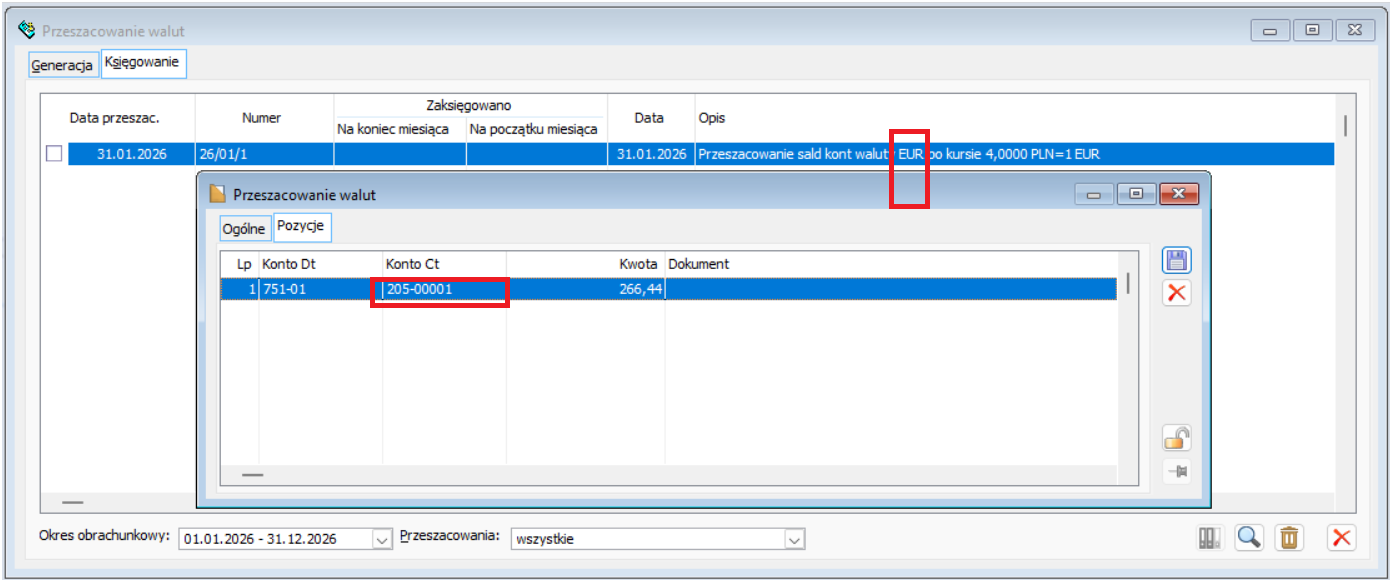Image resolution: width=1393 pixels, height=582 pixels.
Task: Open the Okres obrachunkowy dropdown
Action: [x=382, y=539]
